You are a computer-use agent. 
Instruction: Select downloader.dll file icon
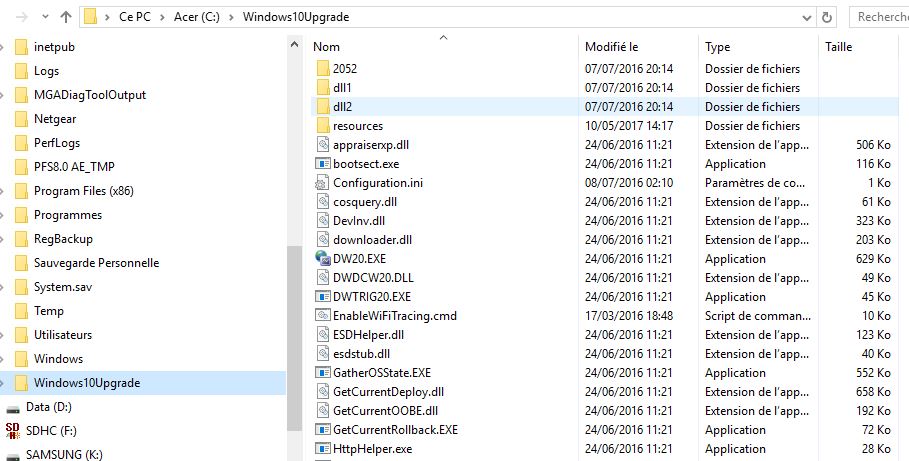323,239
